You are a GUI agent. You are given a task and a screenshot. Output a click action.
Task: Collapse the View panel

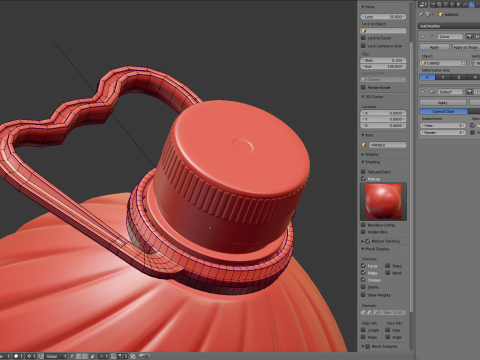point(363,7)
